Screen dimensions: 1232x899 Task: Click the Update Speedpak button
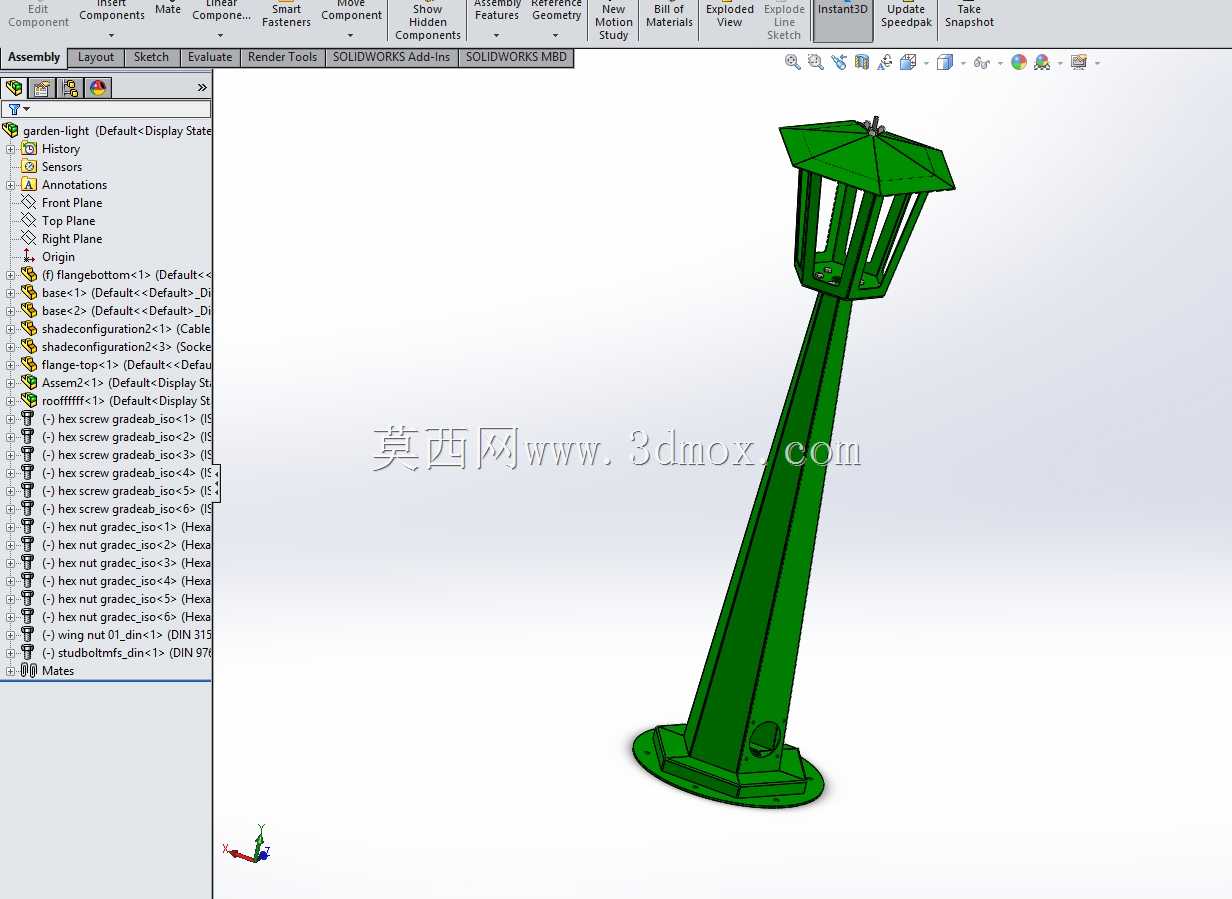(x=905, y=14)
